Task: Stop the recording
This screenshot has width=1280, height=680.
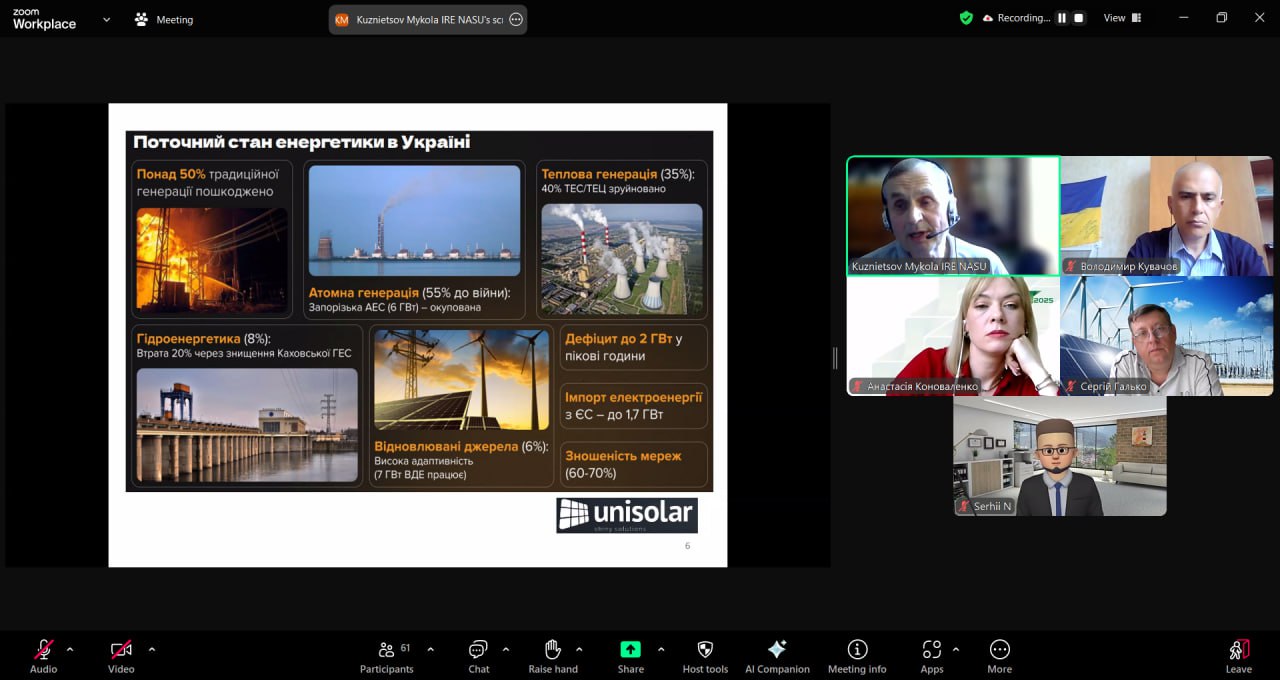Action: [1078, 18]
